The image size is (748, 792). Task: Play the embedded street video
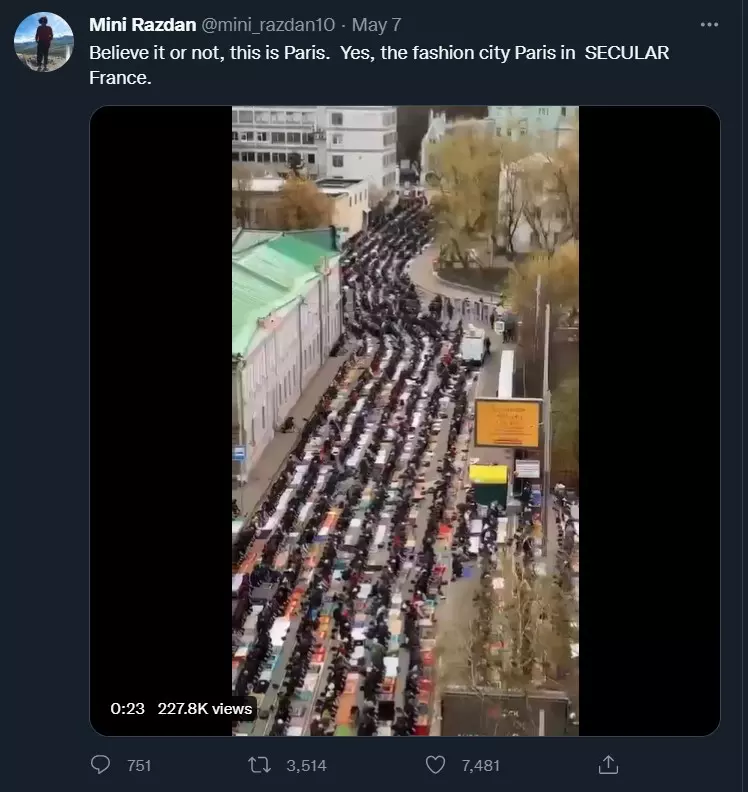[x=405, y=420]
